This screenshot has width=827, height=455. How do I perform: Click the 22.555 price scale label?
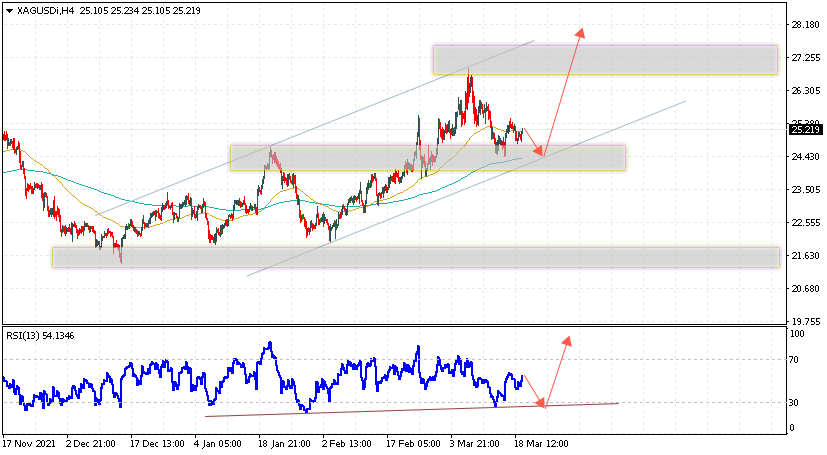pyautogui.click(x=805, y=223)
